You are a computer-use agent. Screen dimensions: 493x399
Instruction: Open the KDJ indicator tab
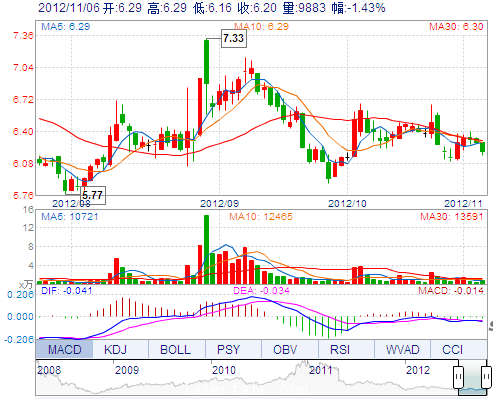(x=116, y=349)
